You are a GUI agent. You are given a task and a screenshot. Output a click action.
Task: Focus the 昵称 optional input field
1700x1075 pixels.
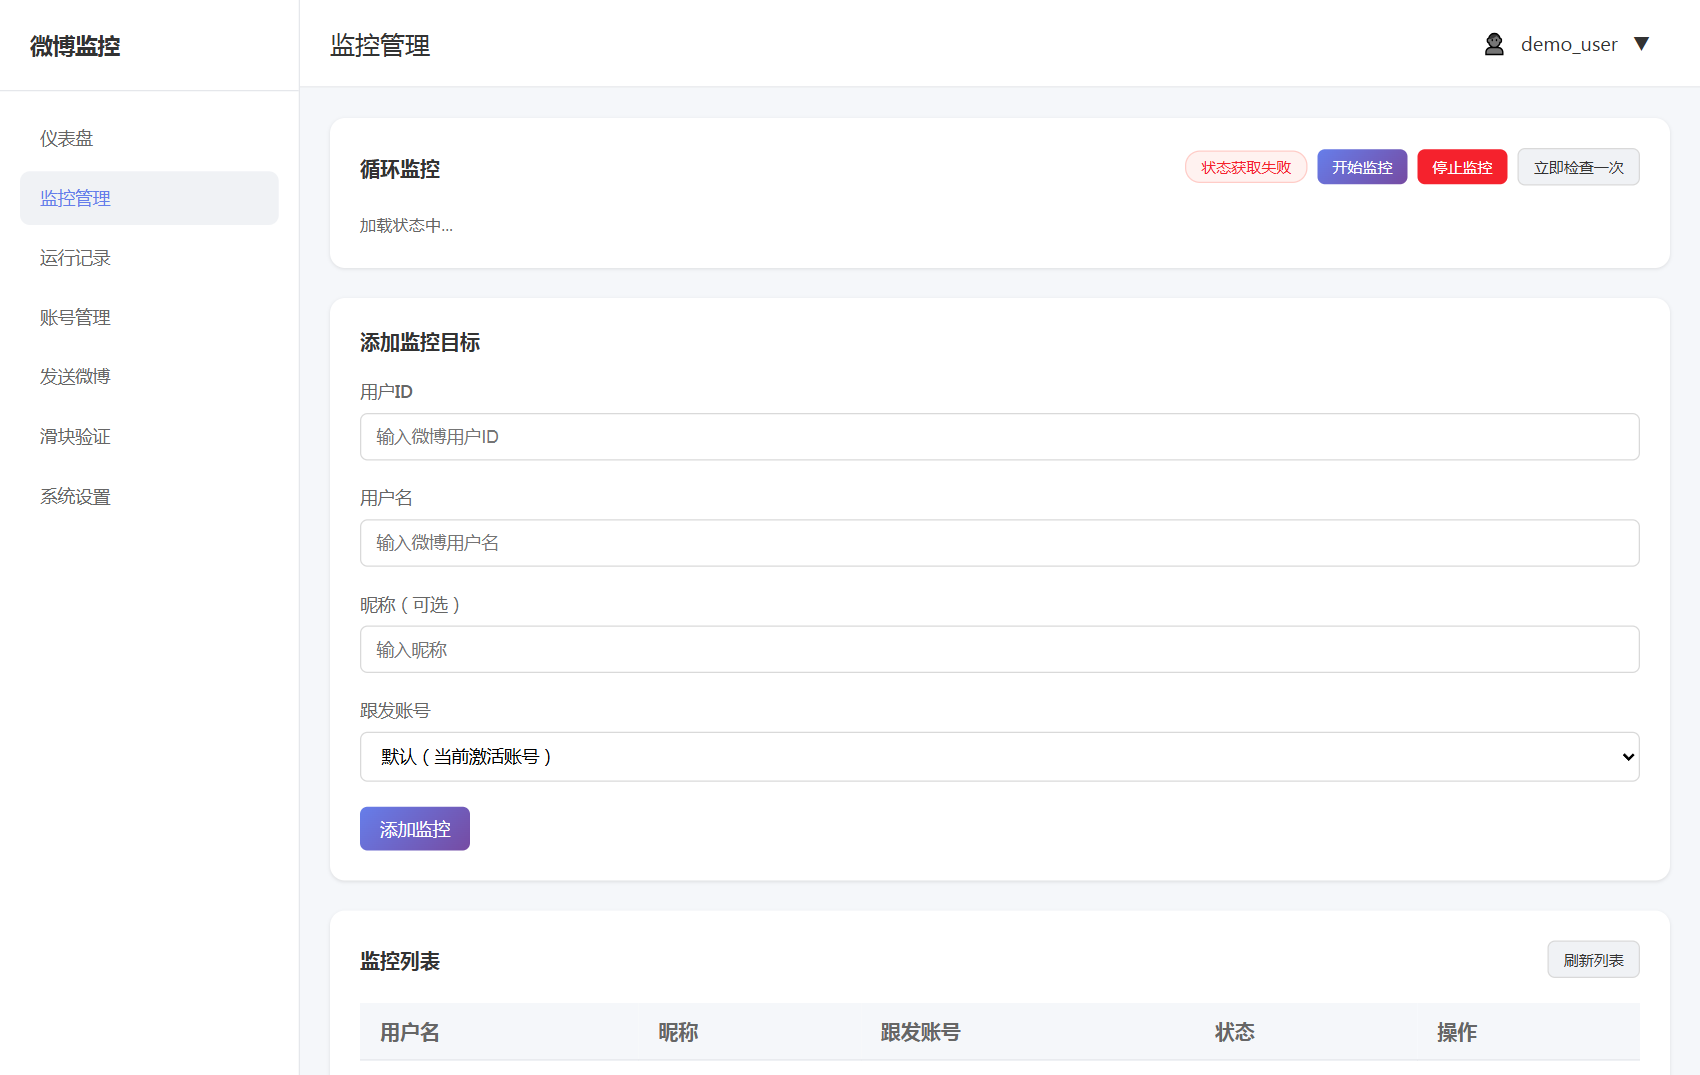tap(999, 650)
